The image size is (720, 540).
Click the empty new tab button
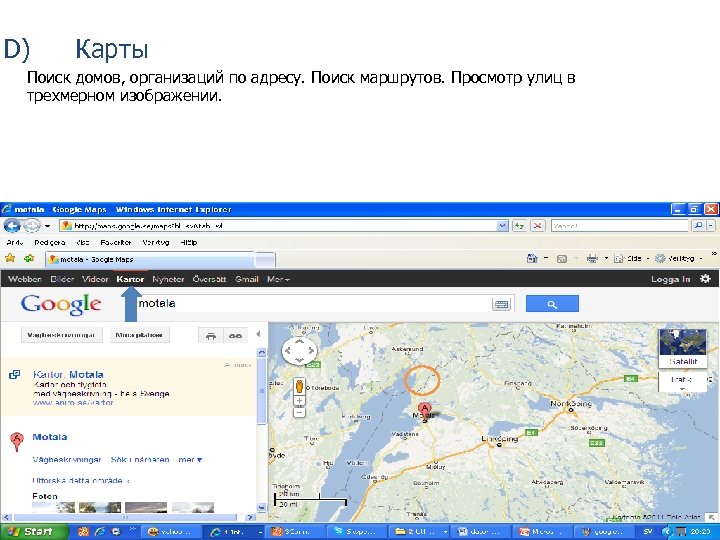coord(265,260)
